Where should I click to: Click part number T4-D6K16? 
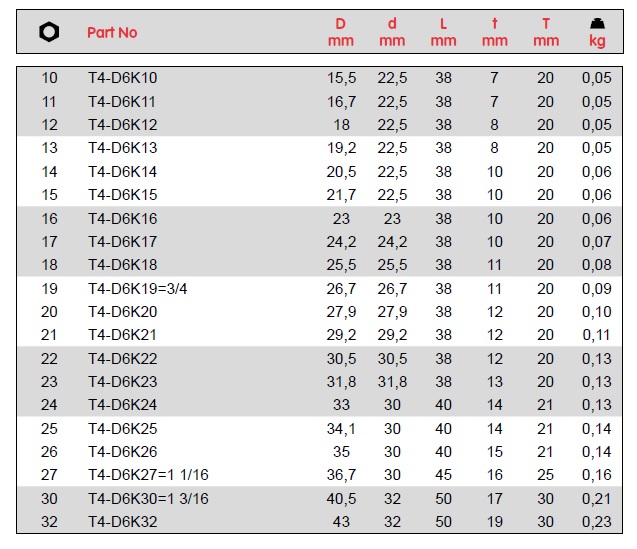[122, 218]
